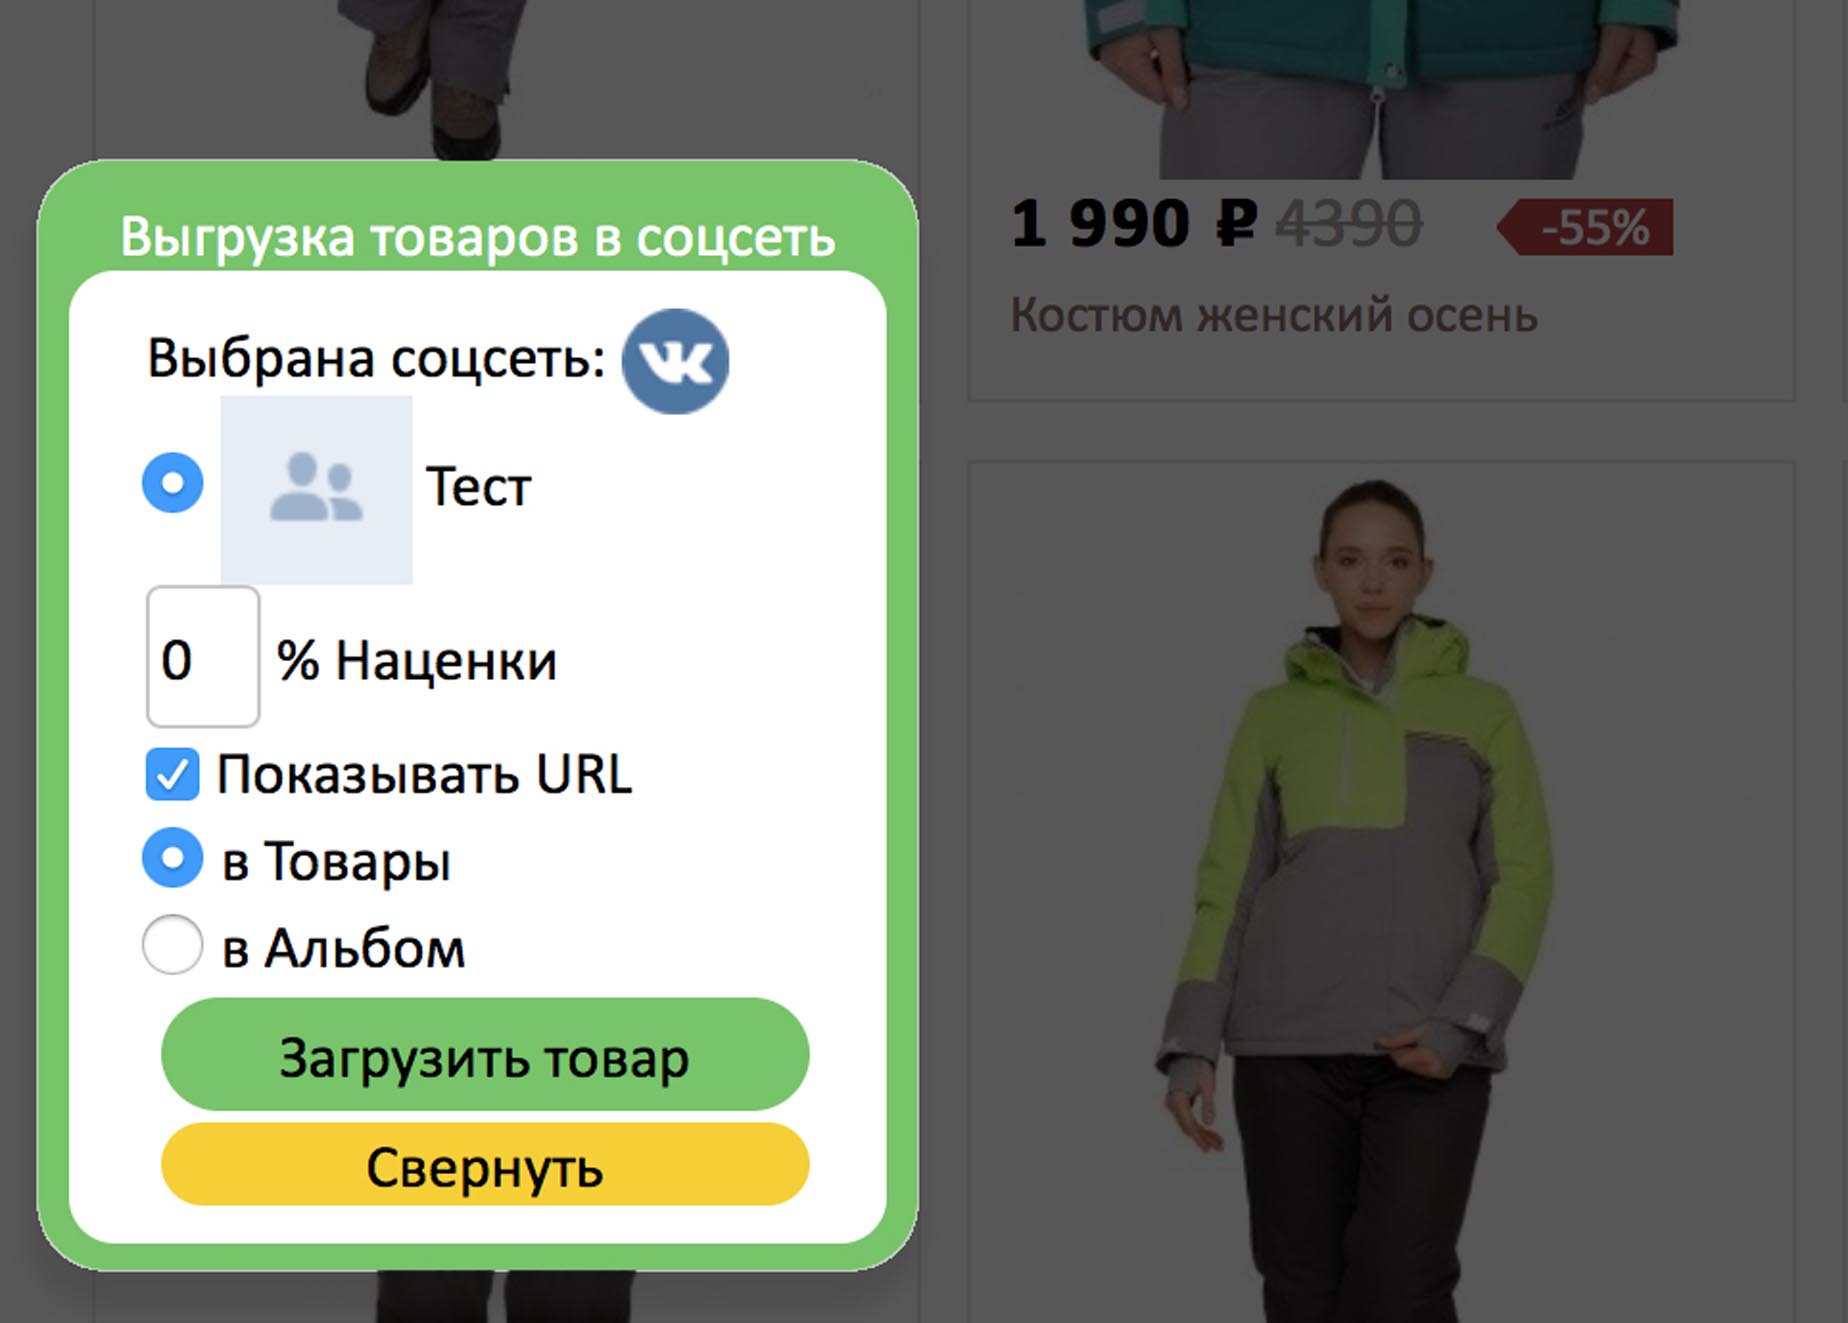This screenshot has width=1848, height=1323.
Task: Click the Выгрузка товаров в соцсеть header
Action: (478, 238)
